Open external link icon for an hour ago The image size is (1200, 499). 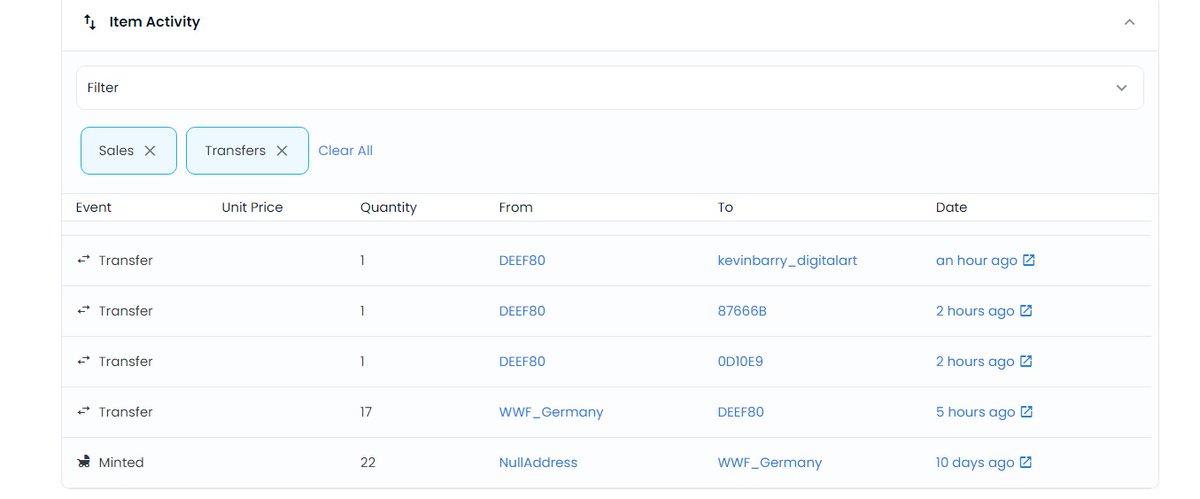tap(1028, 260)
